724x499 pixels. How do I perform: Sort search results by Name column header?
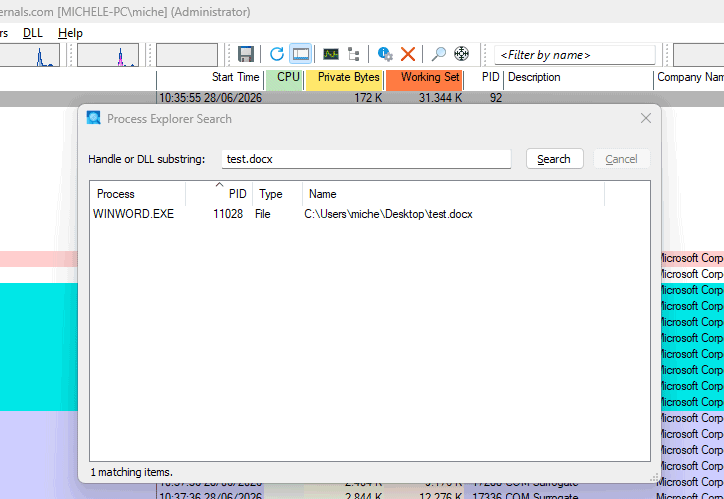pos(453,194)
